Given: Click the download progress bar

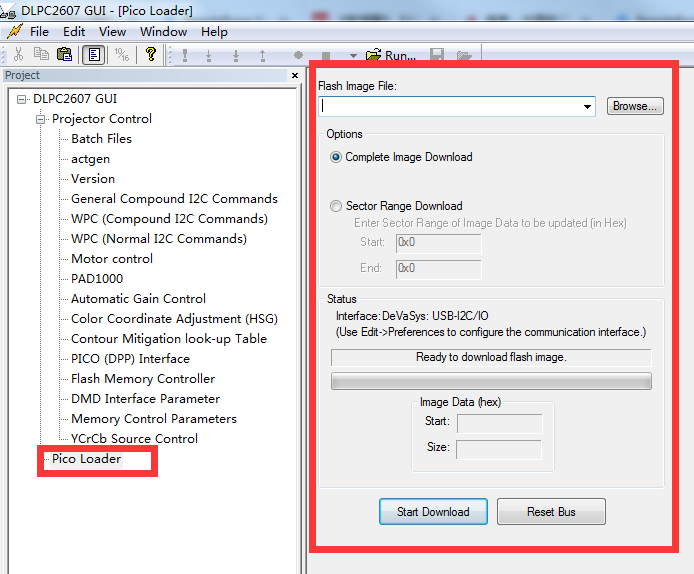Looking at the screenshot, I should click(491, 381).
